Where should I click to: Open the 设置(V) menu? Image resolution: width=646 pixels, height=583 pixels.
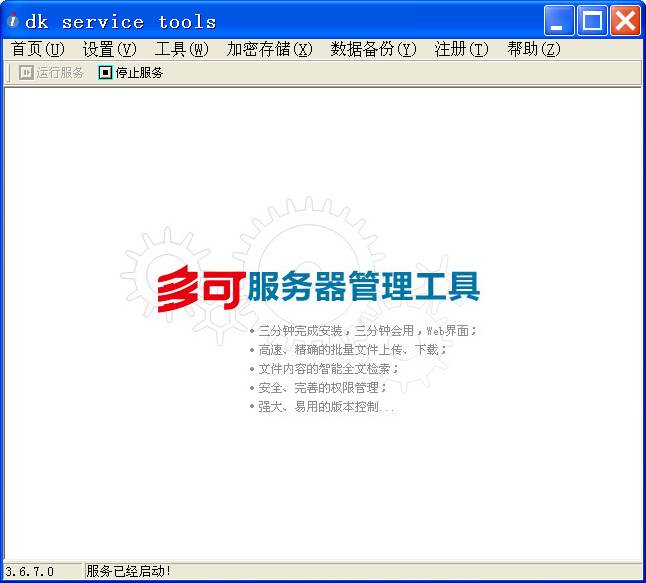(x=110, y=49)
